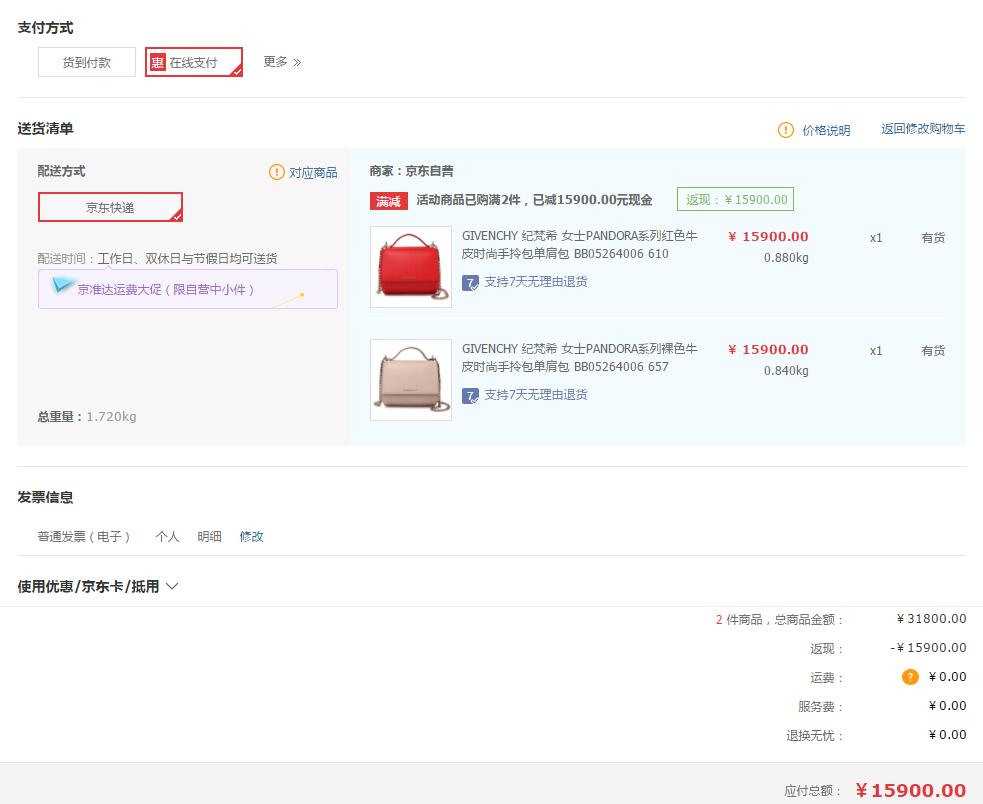Expand 更多 payment methods
The width and height of the screenshot is (983, 804).
(282, 61)
